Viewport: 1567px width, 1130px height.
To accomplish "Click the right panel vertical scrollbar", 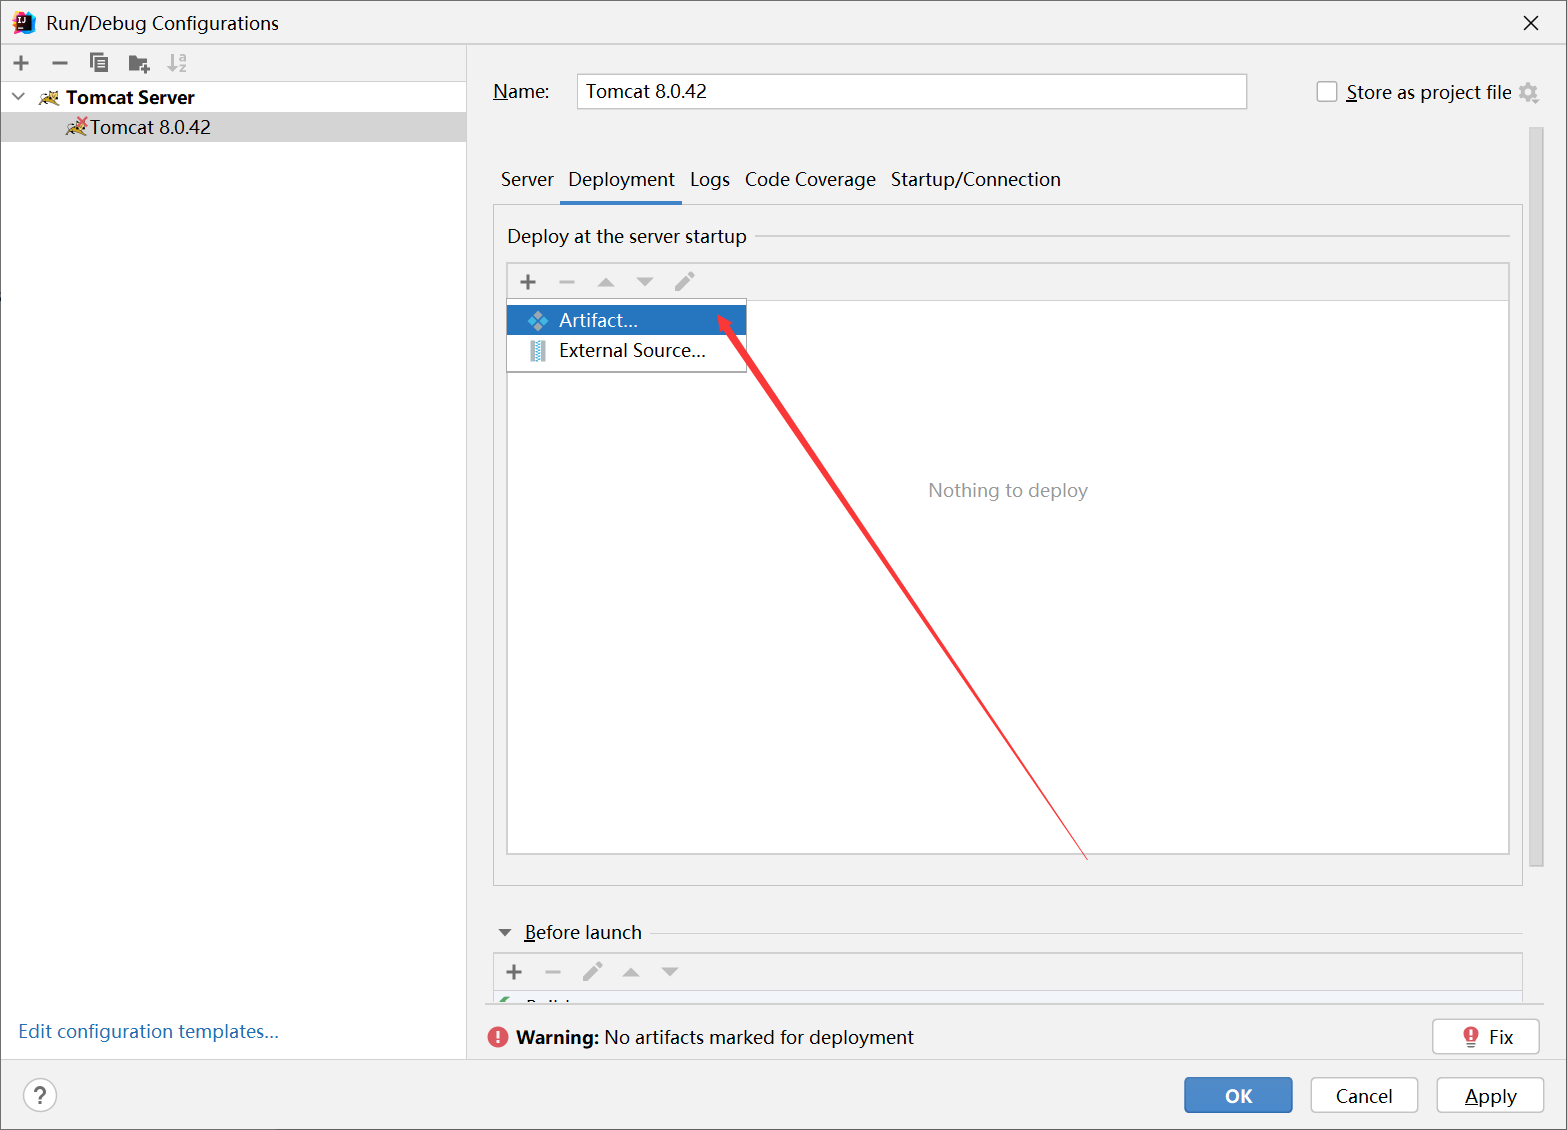I will pyautogui.click(x=1536, y=496).
